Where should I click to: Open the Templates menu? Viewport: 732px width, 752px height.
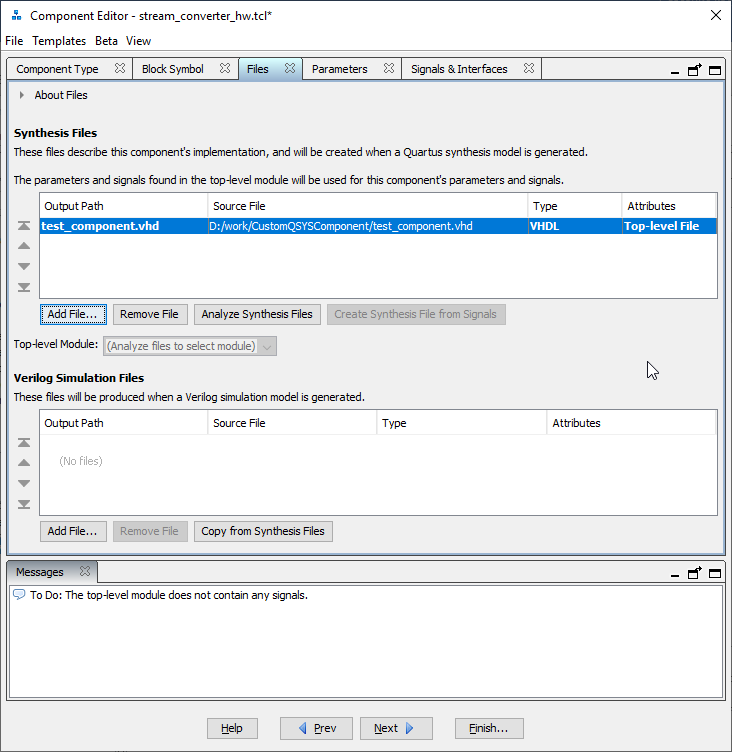pos(59,41)
